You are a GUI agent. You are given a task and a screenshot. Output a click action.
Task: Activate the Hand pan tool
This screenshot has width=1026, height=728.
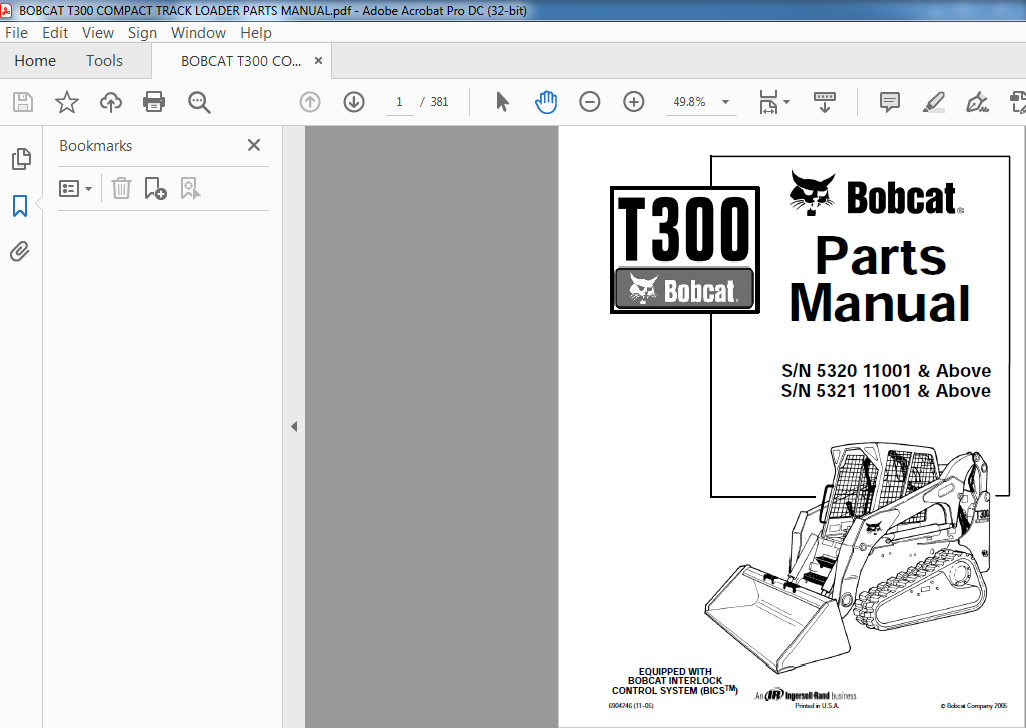pos(546,102)
